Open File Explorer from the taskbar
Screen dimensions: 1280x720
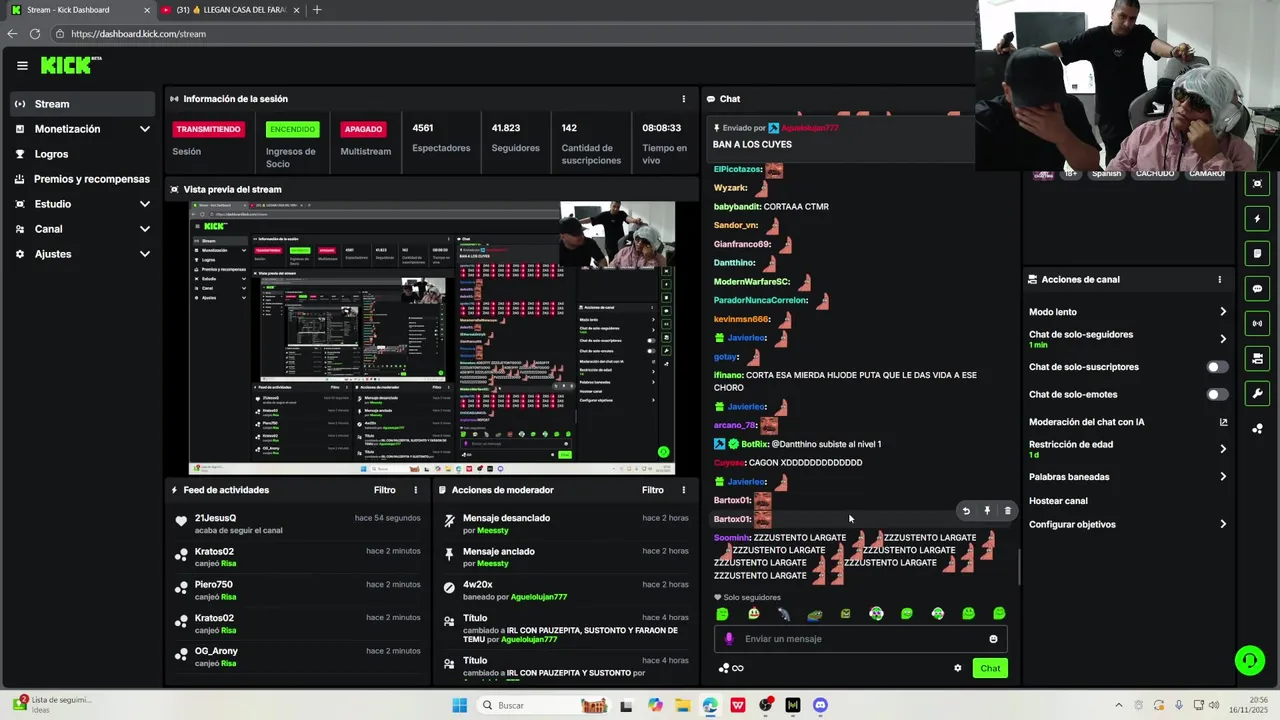tap(683, 705)
